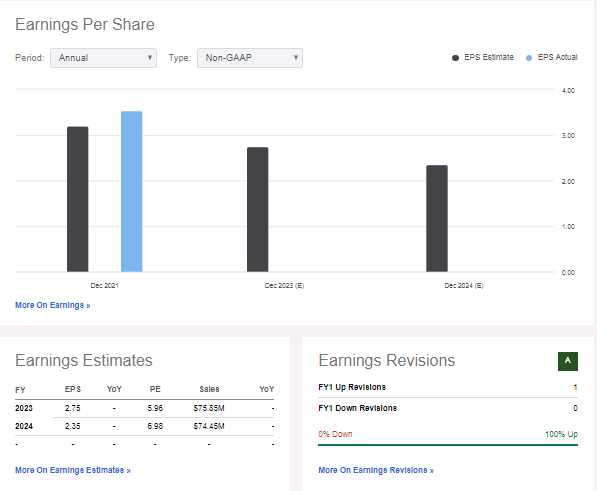Click the 2023 fiscal year row label
The image size is (597, 491).
click(x=24, y=408)
